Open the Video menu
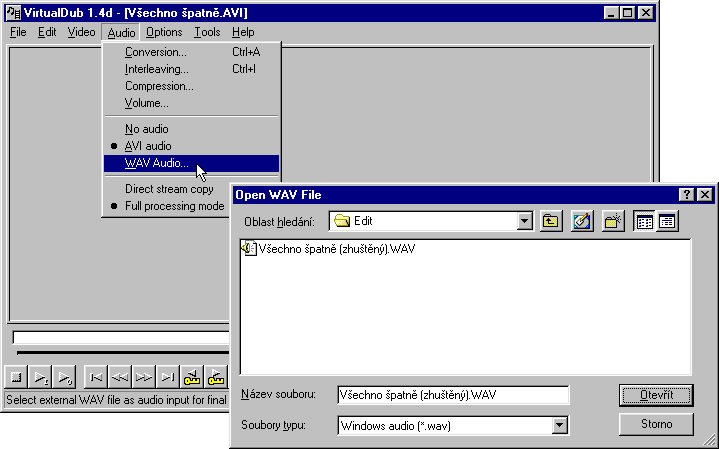Image resolution: width=719 pixels, height=449 pixels. [x=81, y=32]
